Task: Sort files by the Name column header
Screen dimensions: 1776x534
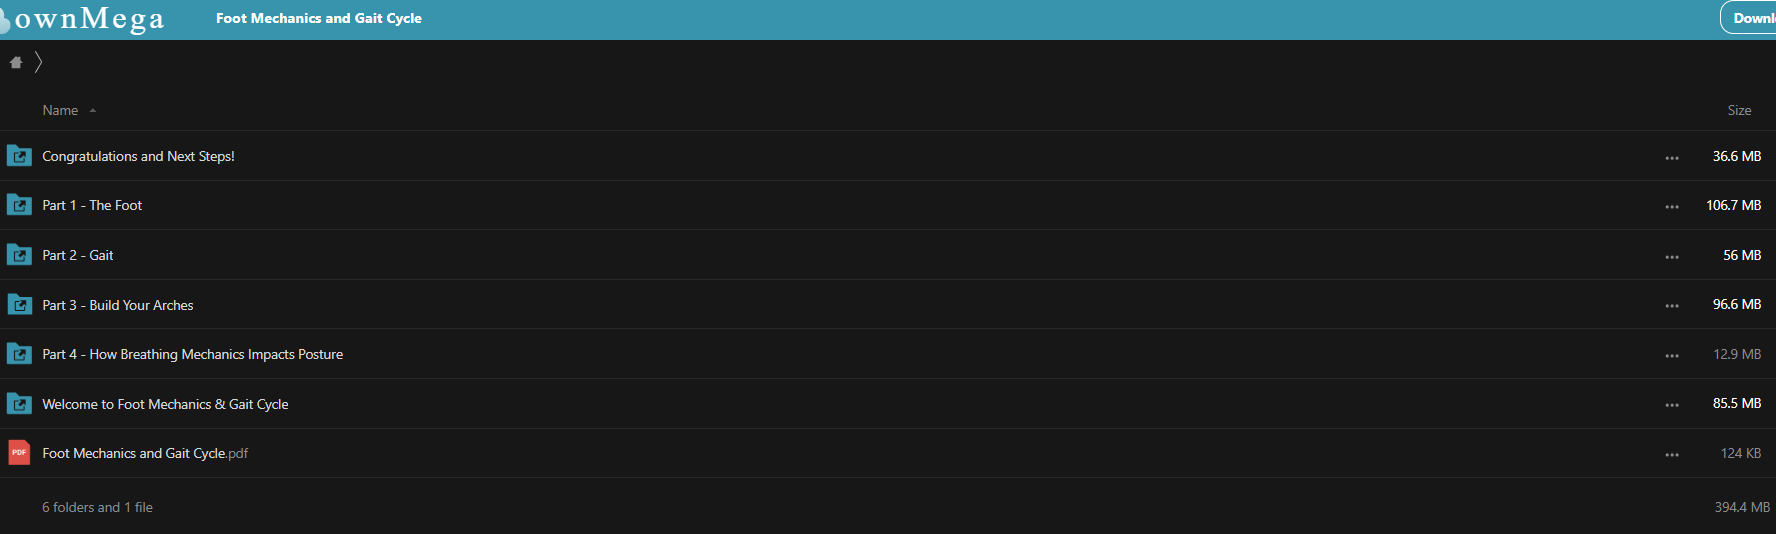Action: 60,110
